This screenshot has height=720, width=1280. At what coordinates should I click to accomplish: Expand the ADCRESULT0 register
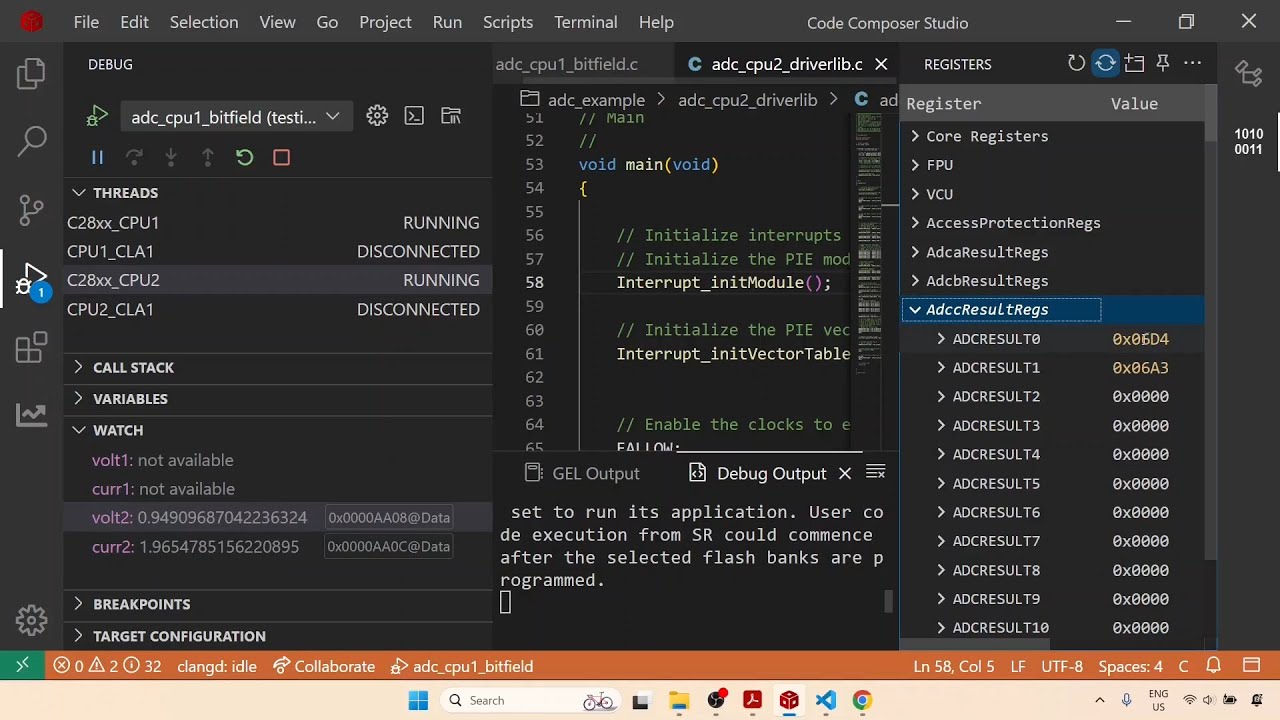(941, 339)
